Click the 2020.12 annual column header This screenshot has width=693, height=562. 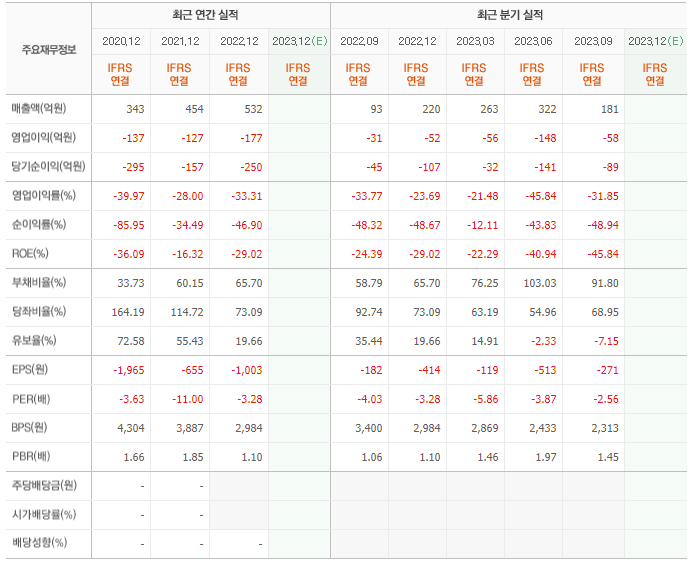(121, 41)
